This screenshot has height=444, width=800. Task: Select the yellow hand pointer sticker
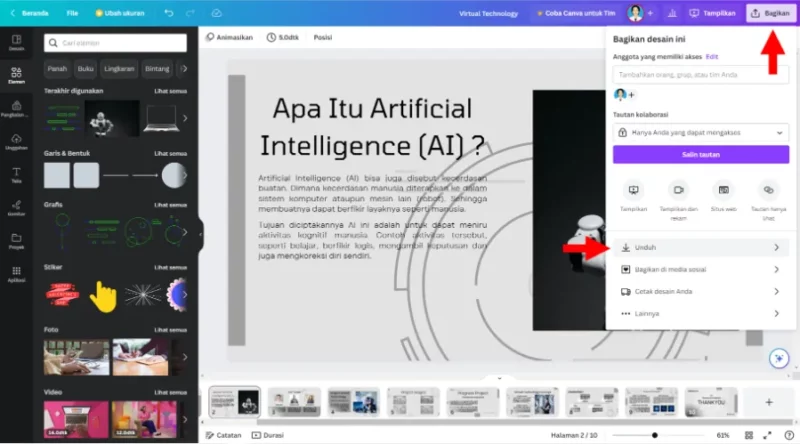103,297
